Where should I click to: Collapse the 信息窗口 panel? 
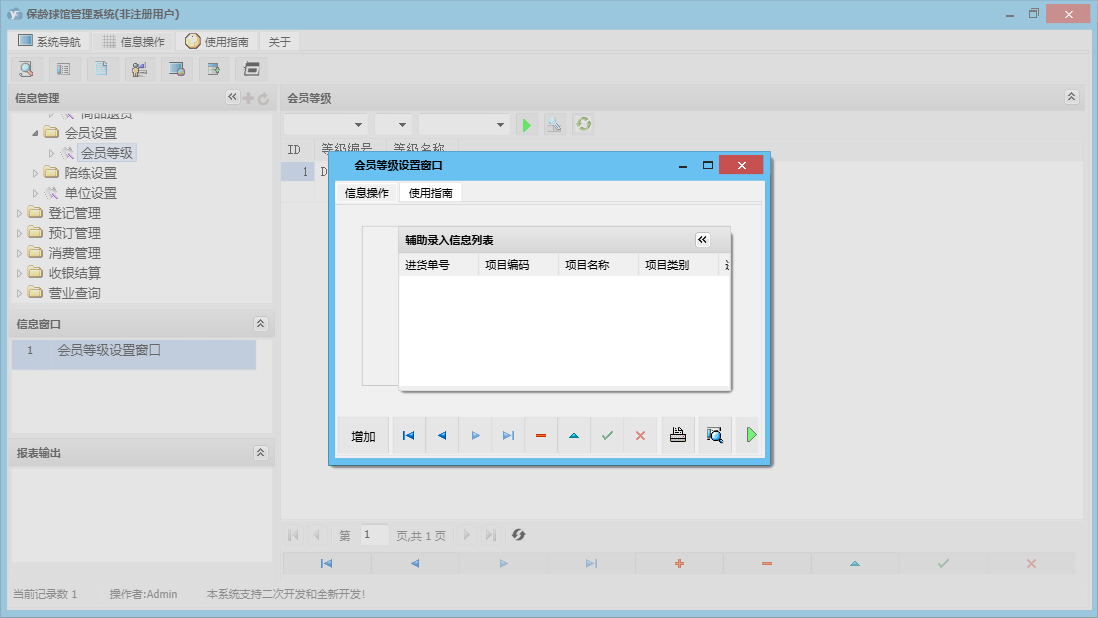pos(261,324)
